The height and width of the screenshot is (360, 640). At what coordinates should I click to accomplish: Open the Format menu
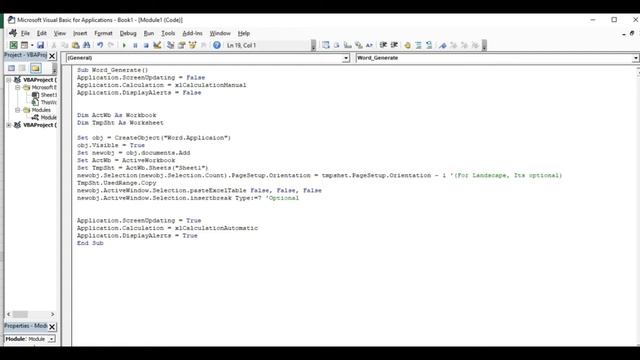pos(103,33)
